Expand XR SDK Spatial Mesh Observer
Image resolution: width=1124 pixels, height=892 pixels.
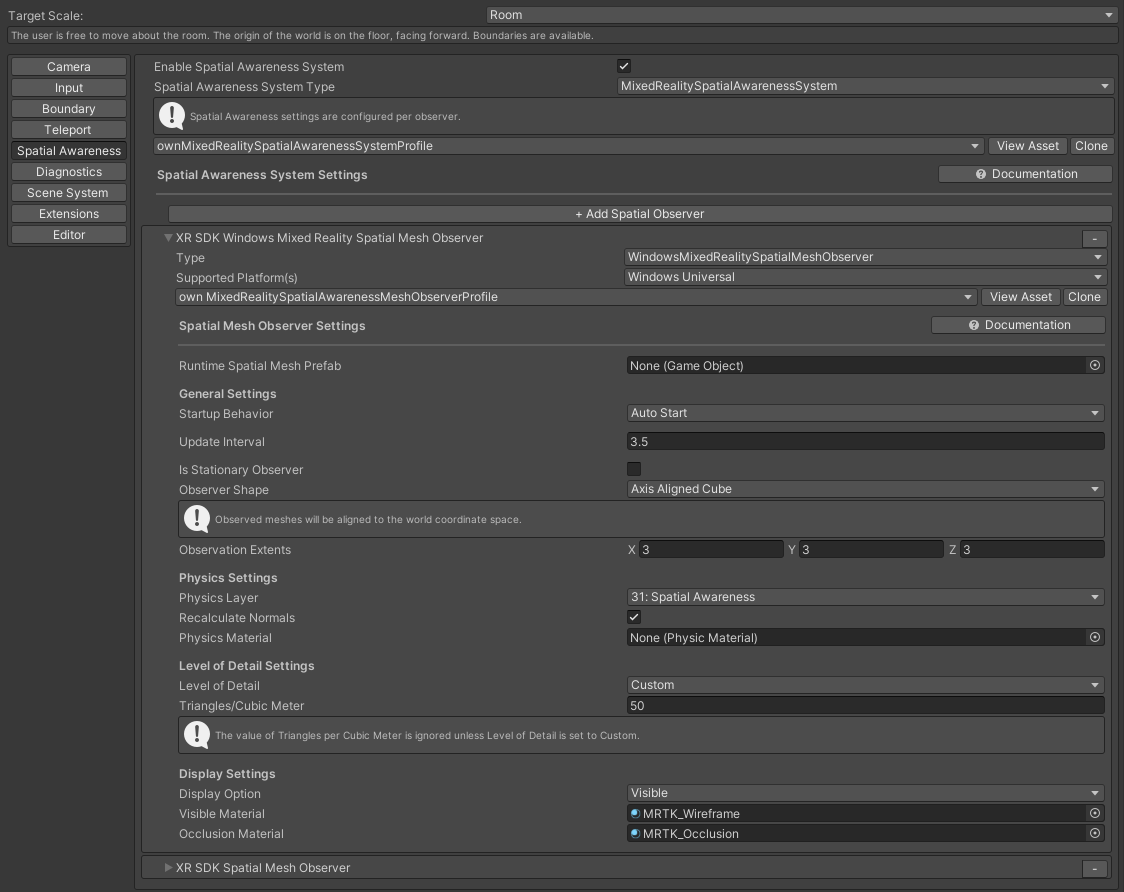pos(168,868)
